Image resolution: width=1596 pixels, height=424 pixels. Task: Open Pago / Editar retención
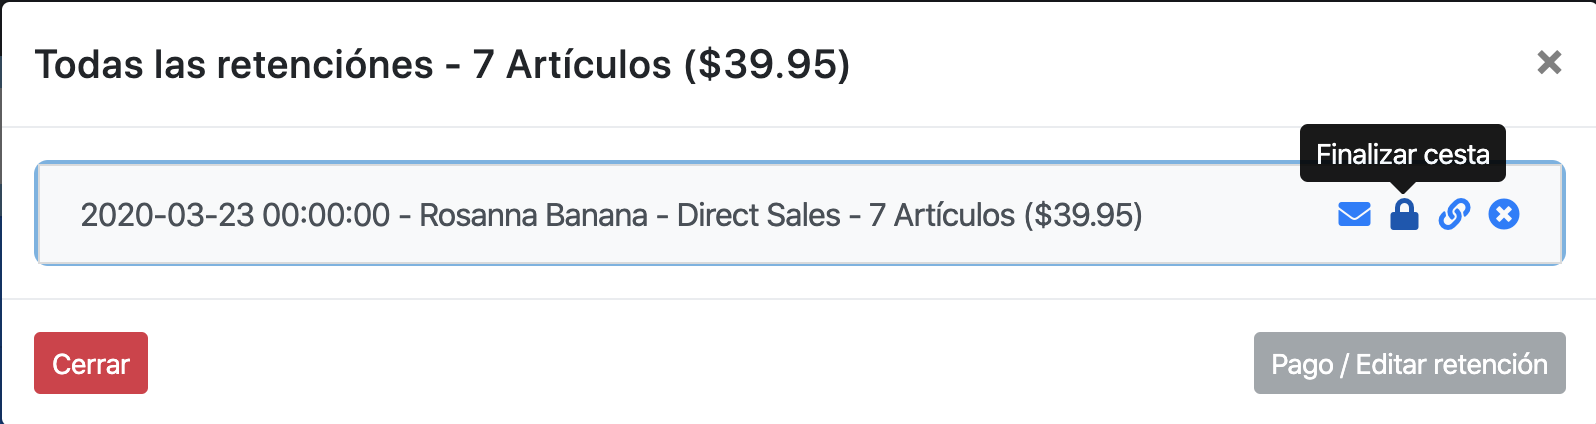1409,363
